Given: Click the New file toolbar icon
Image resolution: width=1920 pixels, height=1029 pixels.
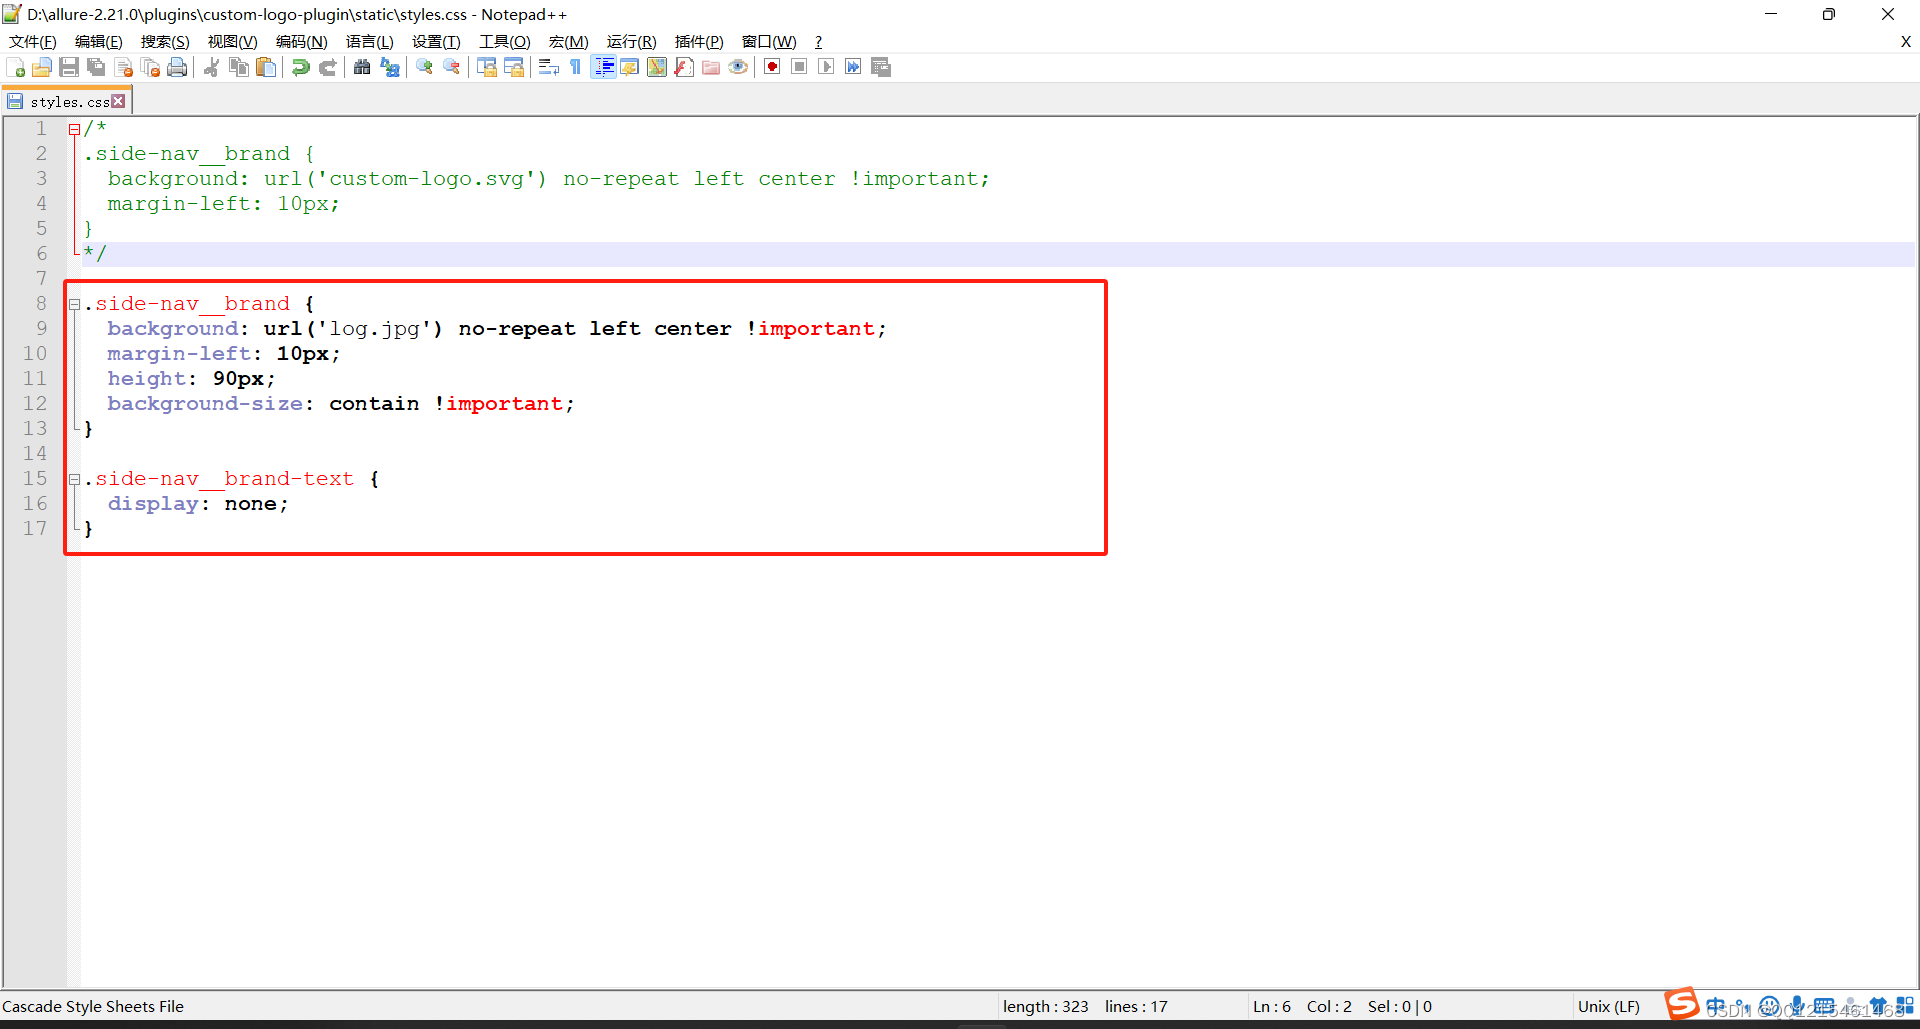Looking at the screenshot, I should pos(16,67).
